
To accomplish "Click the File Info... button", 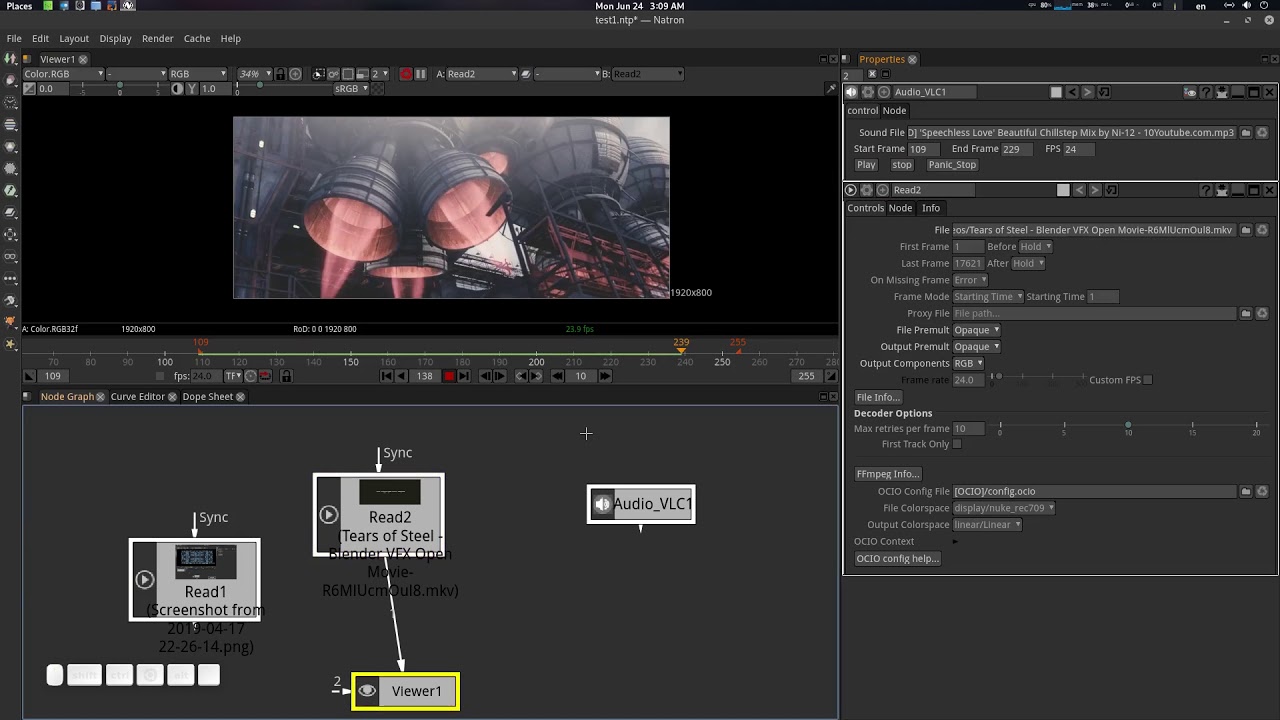I will (x=878, y=397).
